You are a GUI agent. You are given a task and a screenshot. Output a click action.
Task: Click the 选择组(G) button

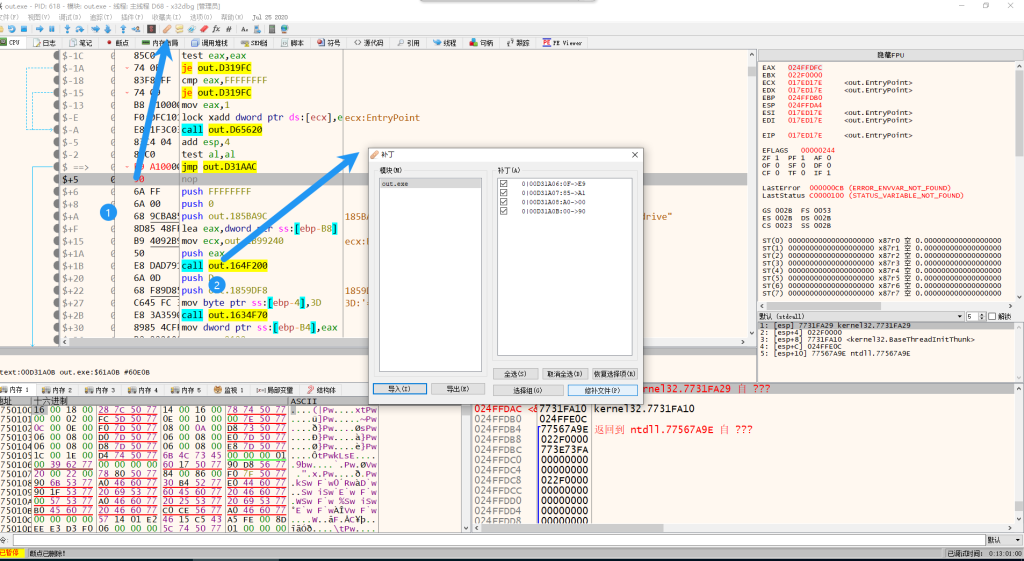click(x=528, y=390)
